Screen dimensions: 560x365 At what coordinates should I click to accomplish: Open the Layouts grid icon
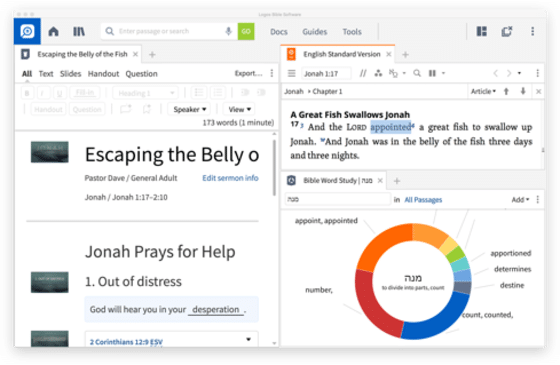[482, 31]
